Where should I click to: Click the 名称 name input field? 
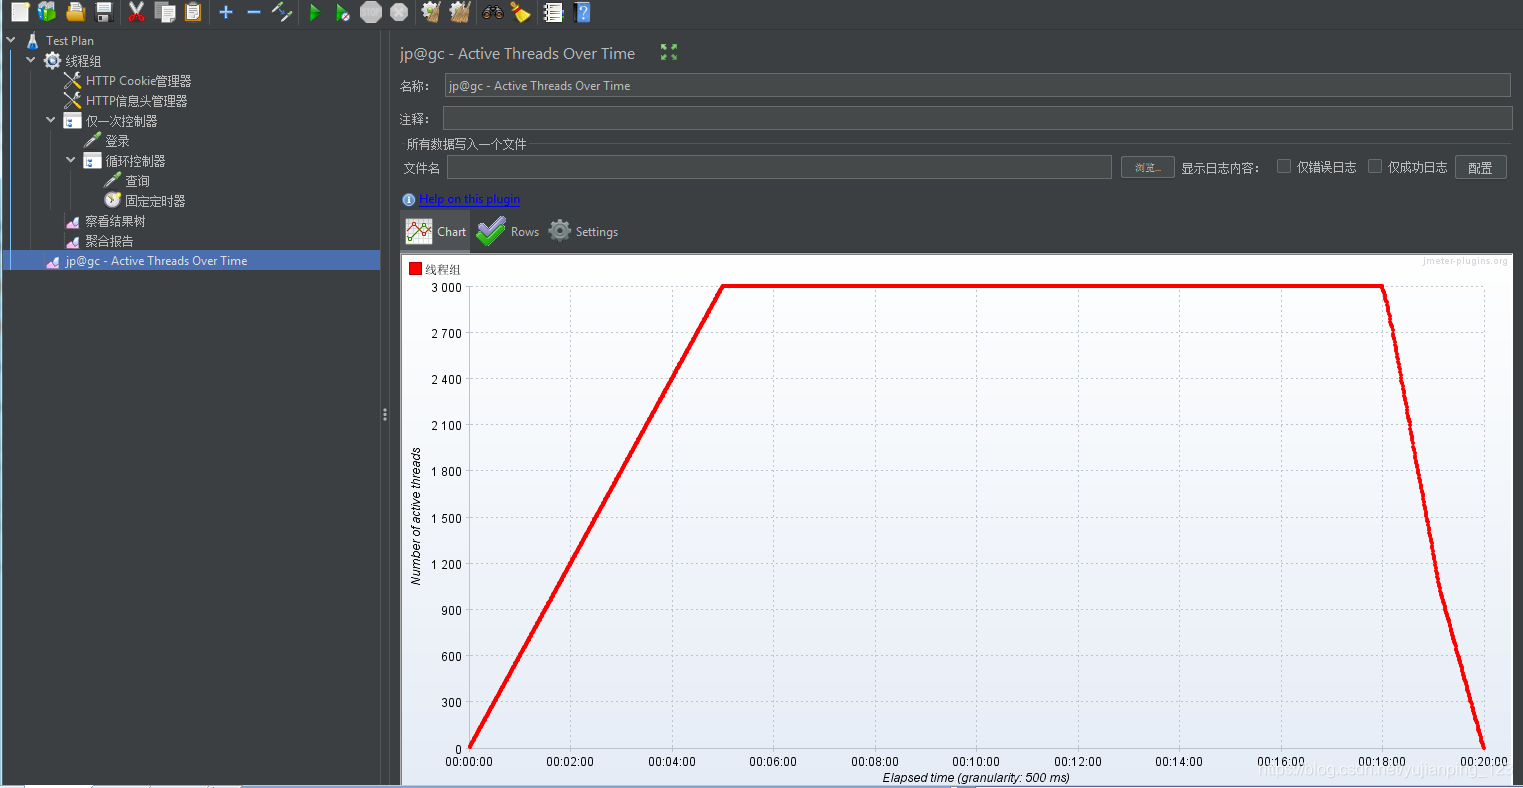click(977, 86)
